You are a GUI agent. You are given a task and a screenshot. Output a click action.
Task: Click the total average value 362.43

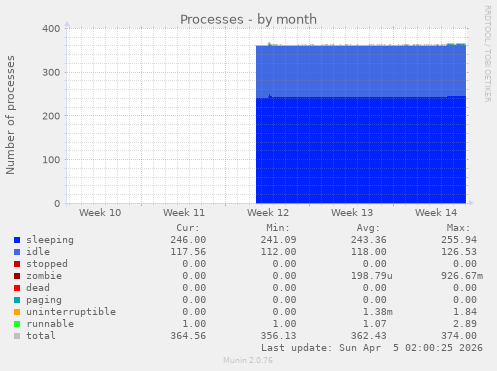369,336
